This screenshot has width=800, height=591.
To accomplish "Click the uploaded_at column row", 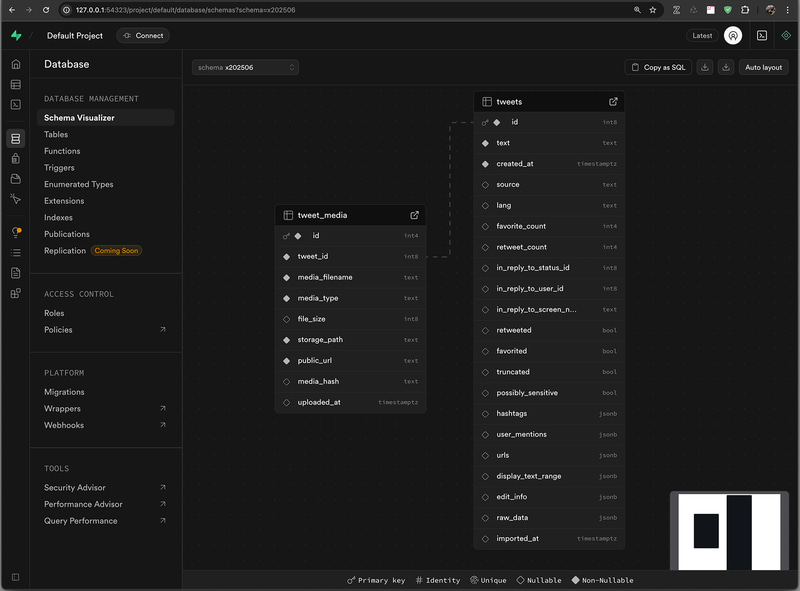I will [x=351, y=402].
